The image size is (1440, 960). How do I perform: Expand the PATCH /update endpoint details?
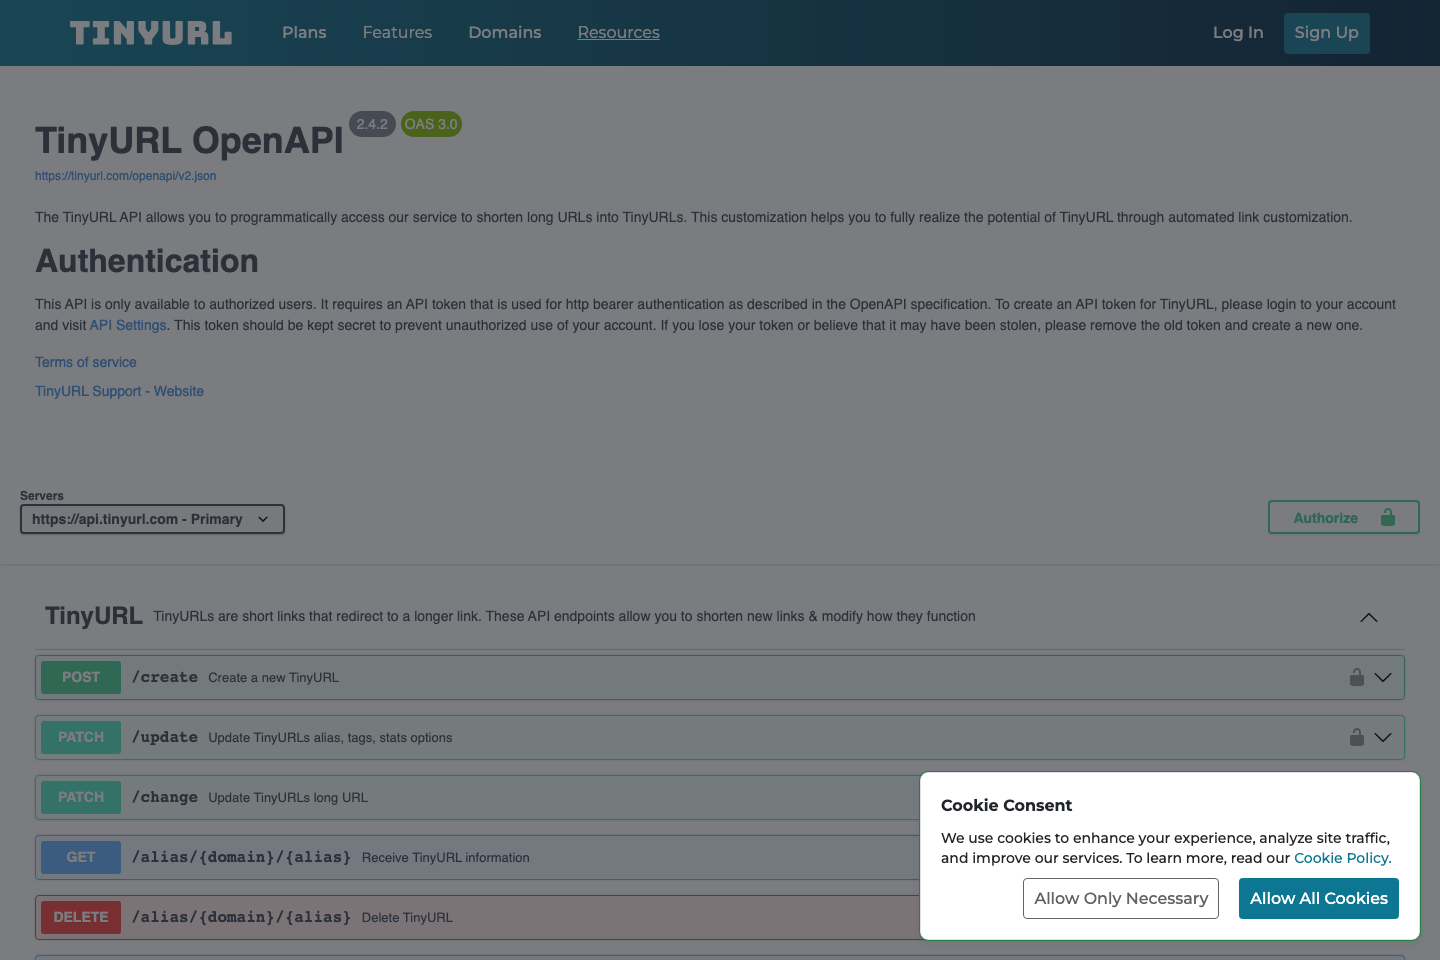coord(1384,737)
